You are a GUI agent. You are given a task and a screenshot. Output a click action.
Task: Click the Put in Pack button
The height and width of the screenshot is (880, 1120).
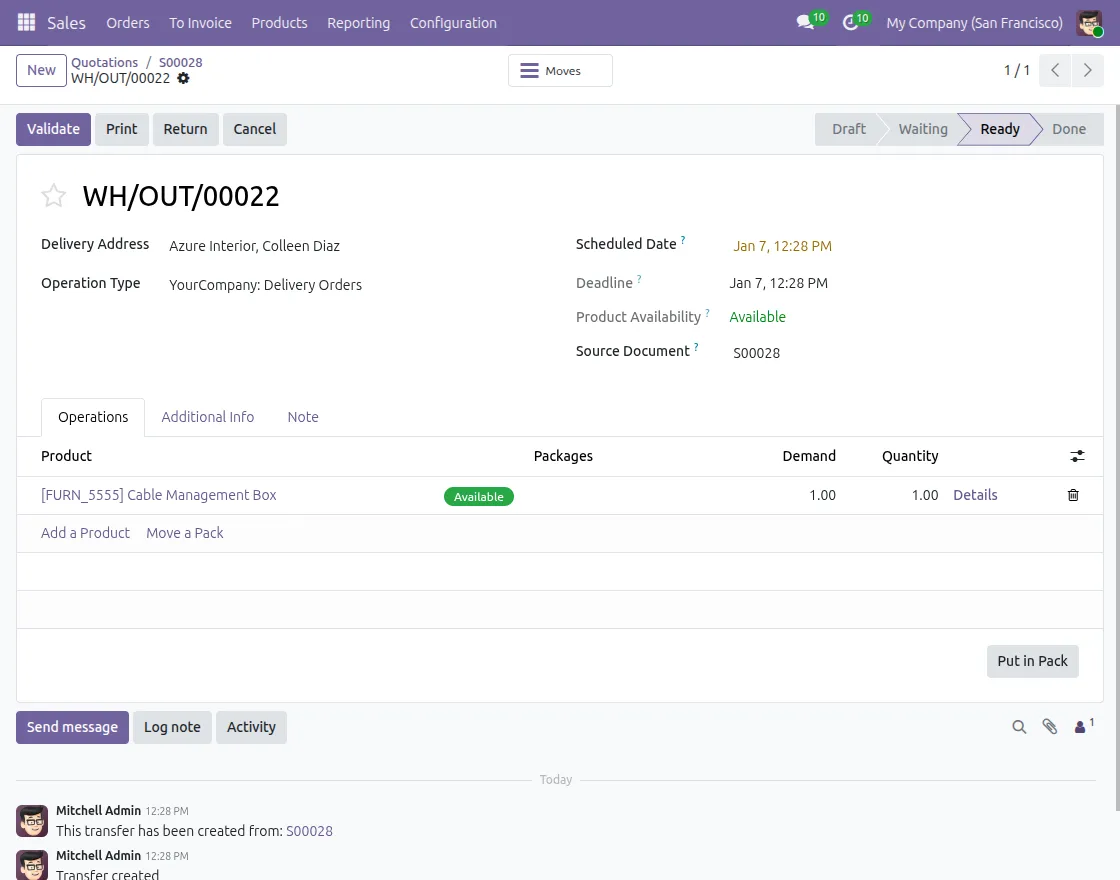[1032, 661]
